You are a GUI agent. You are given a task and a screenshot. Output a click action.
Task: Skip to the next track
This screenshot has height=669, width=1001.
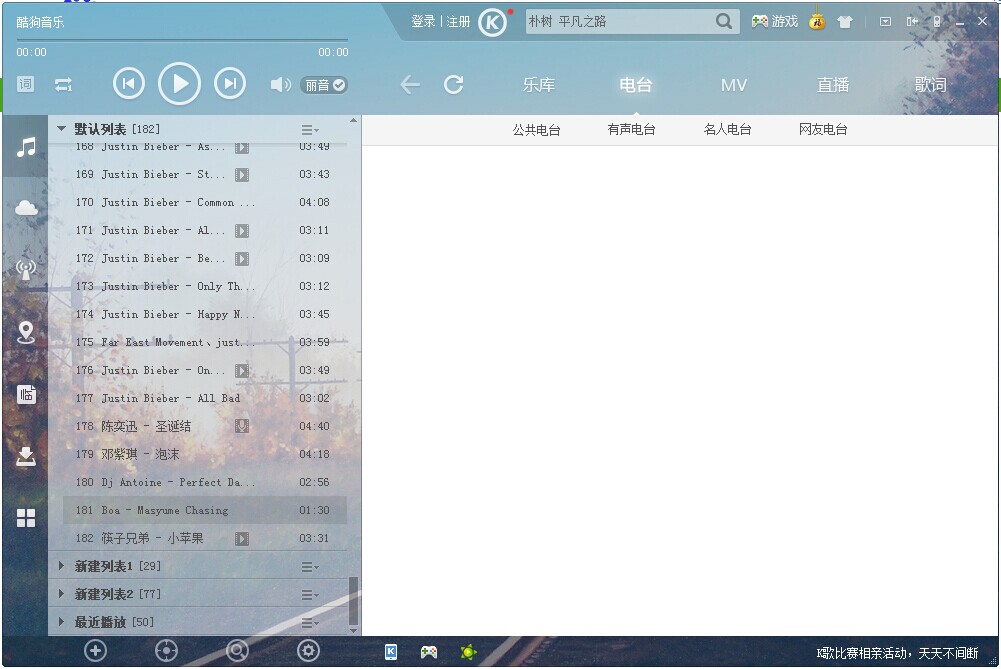coord(230,84)
